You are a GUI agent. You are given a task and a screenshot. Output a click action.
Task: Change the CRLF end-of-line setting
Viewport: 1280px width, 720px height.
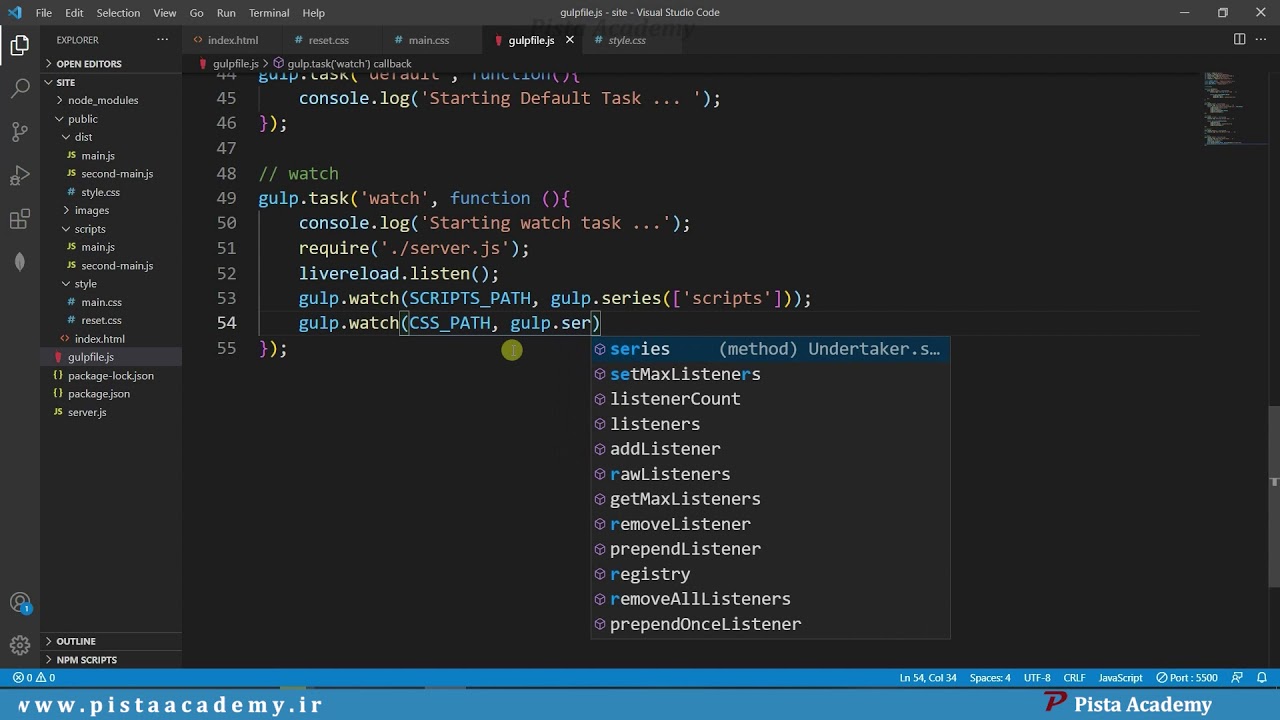(1074, 677)
